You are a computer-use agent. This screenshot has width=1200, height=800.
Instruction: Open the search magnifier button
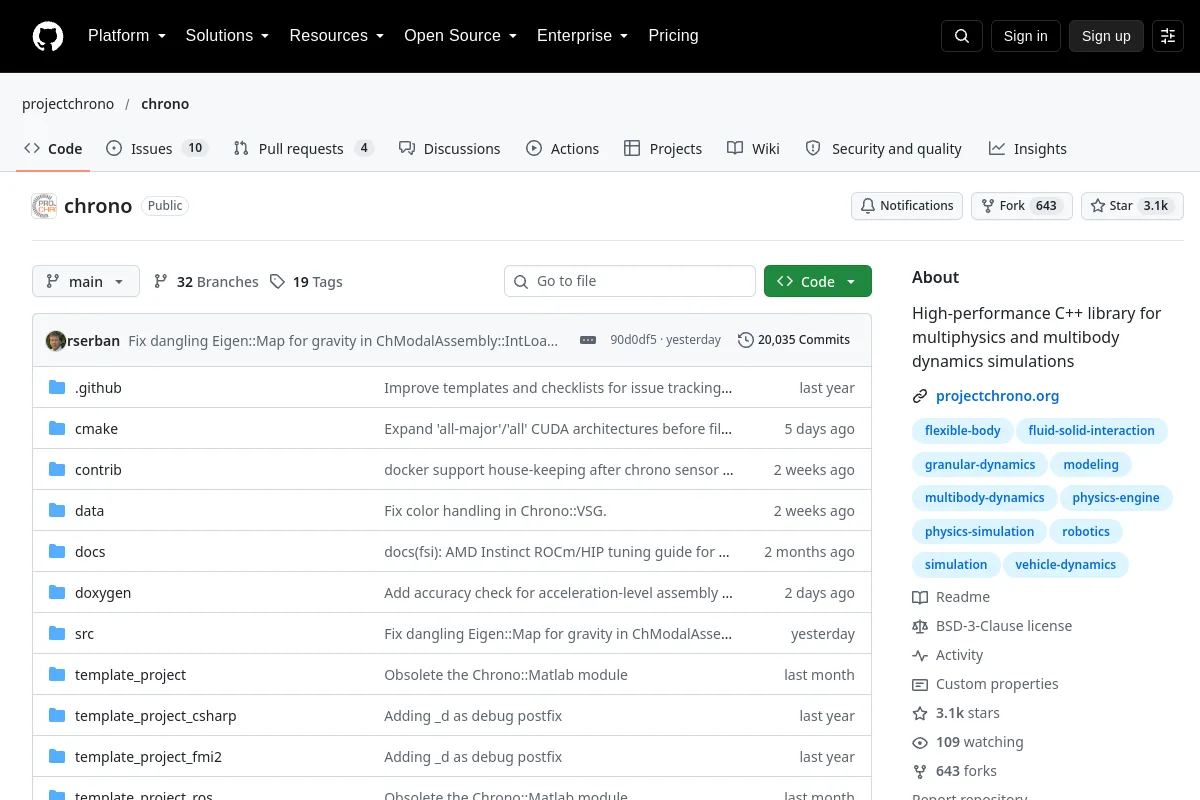(x=962, y=36)
